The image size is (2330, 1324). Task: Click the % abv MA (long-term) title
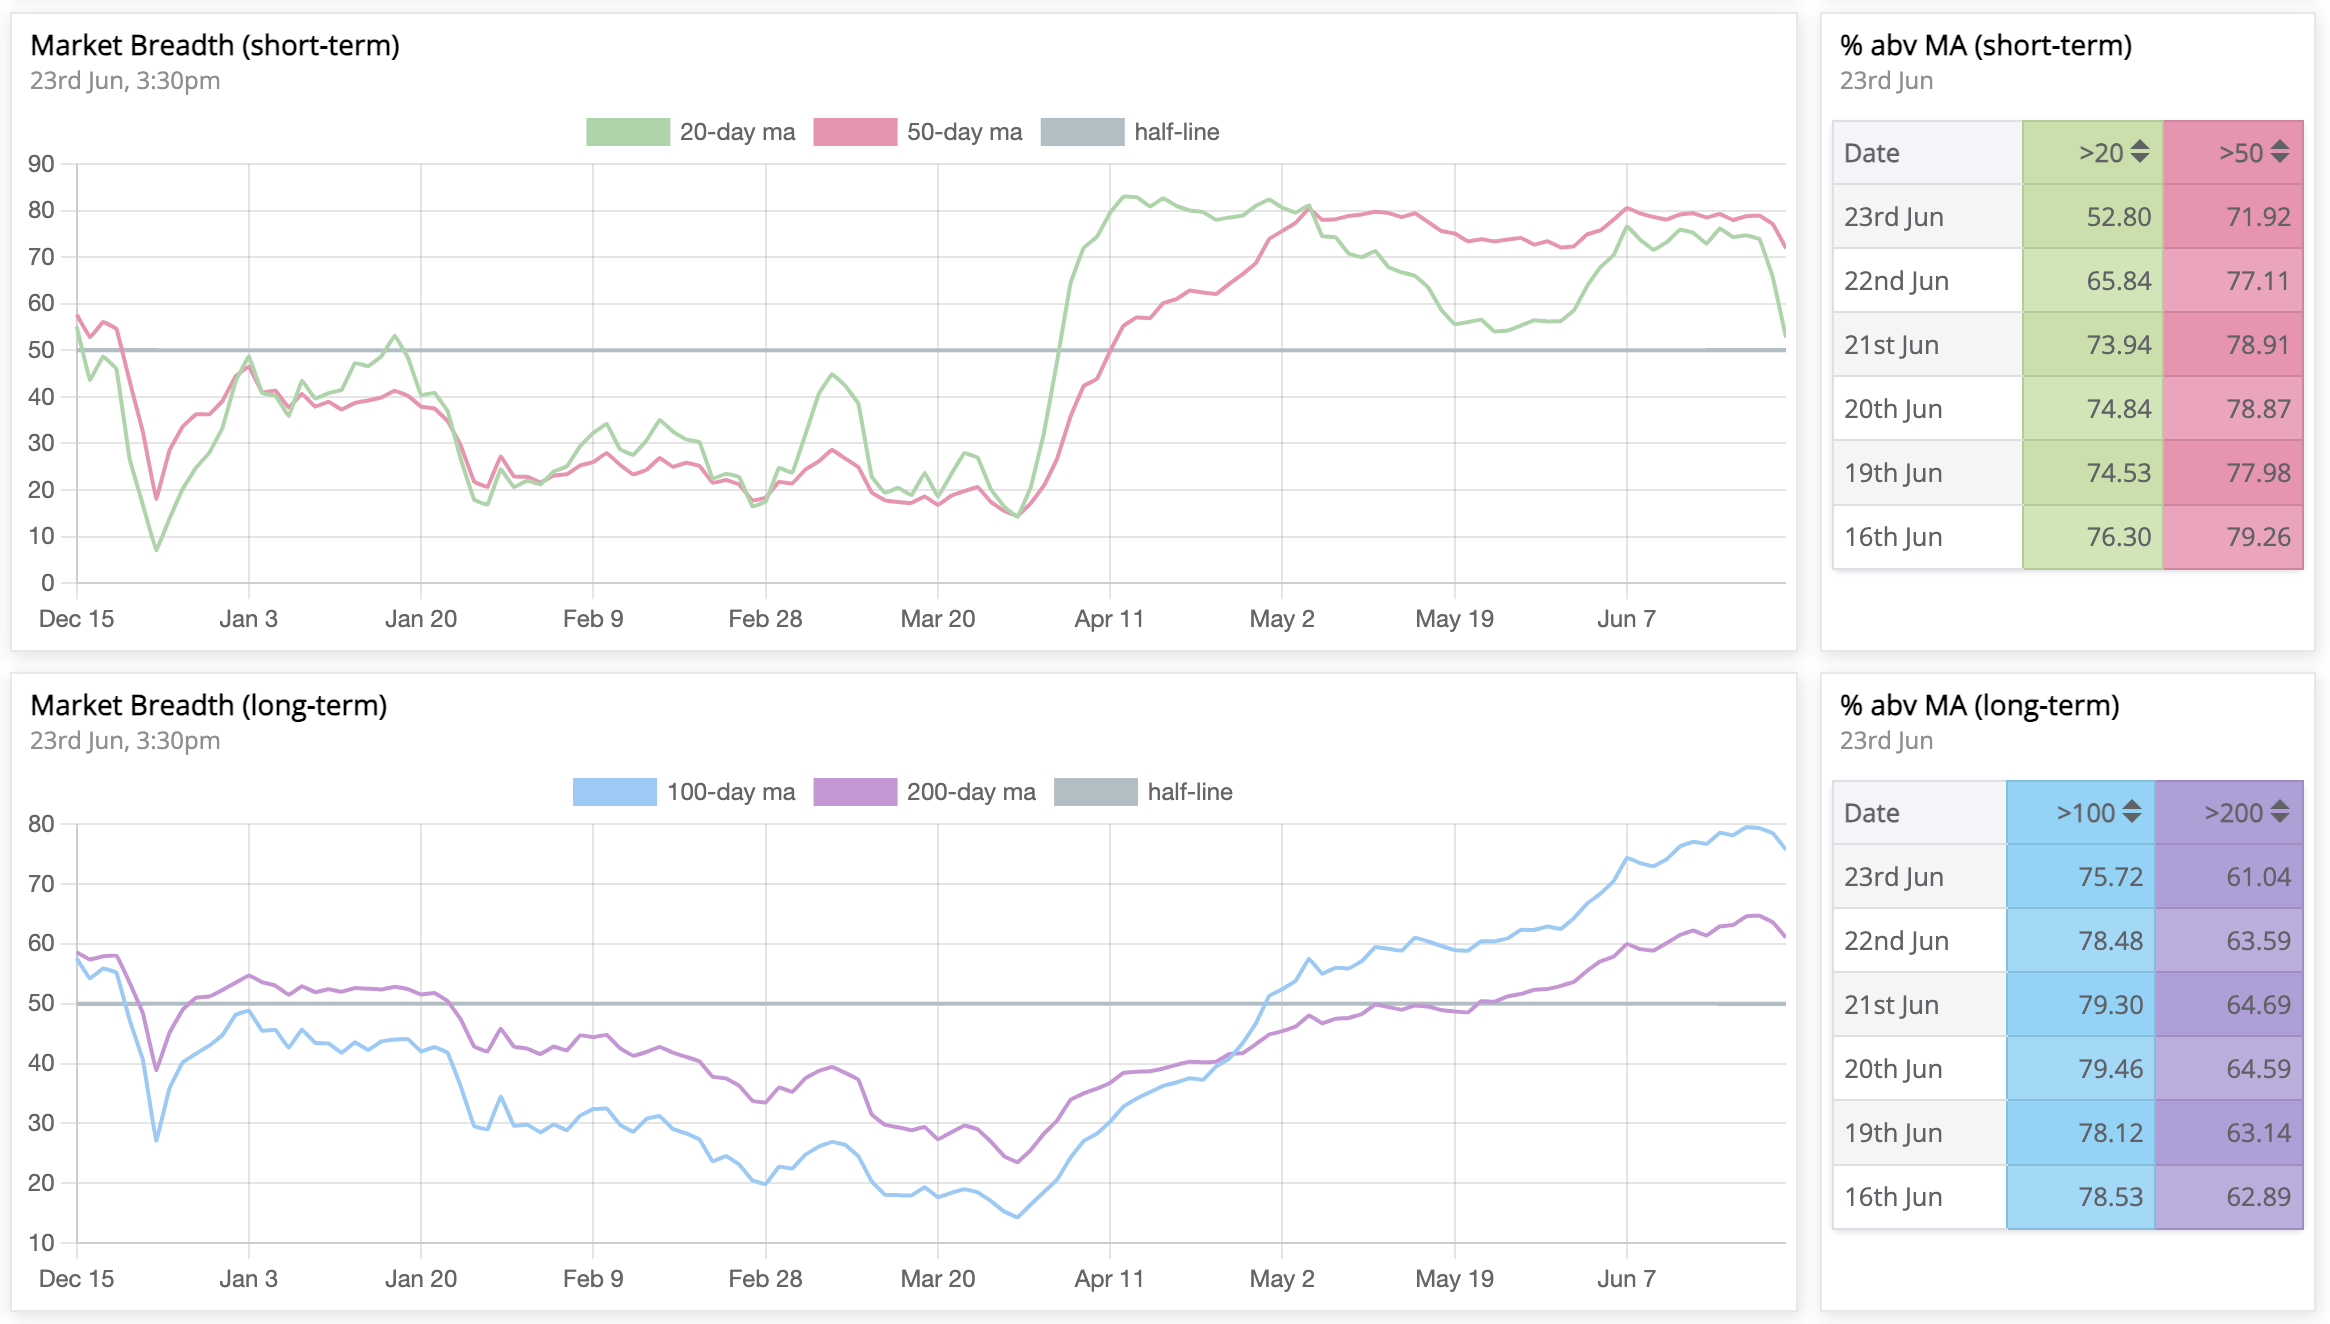[1980, 705]
